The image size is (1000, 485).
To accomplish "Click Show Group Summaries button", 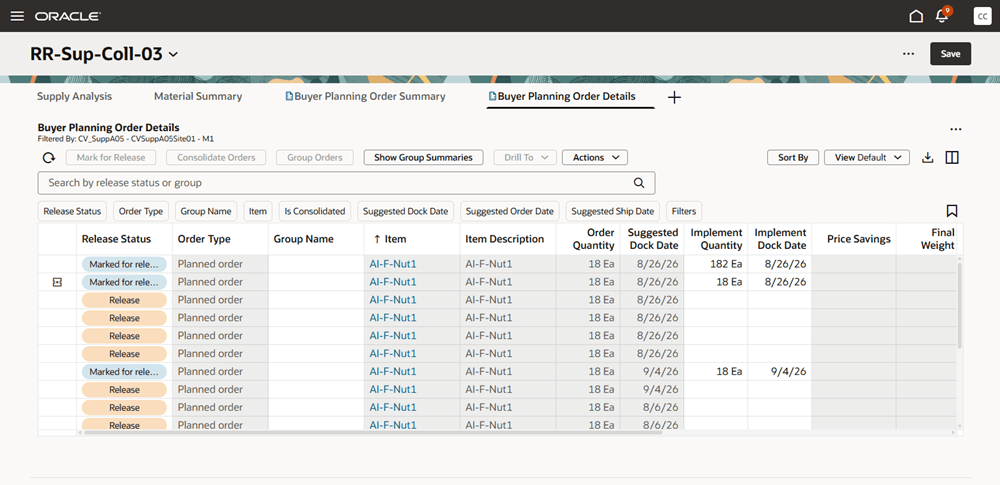I will [423, 158].
